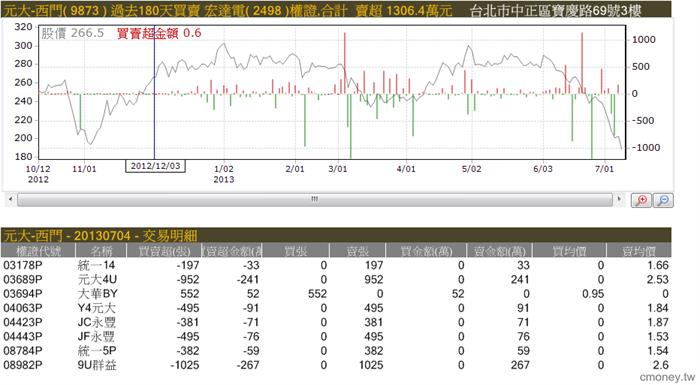This screenshot has width=700, height=385.
Task: Sort by the 買張 column header
Action: (x=296, y=251)
